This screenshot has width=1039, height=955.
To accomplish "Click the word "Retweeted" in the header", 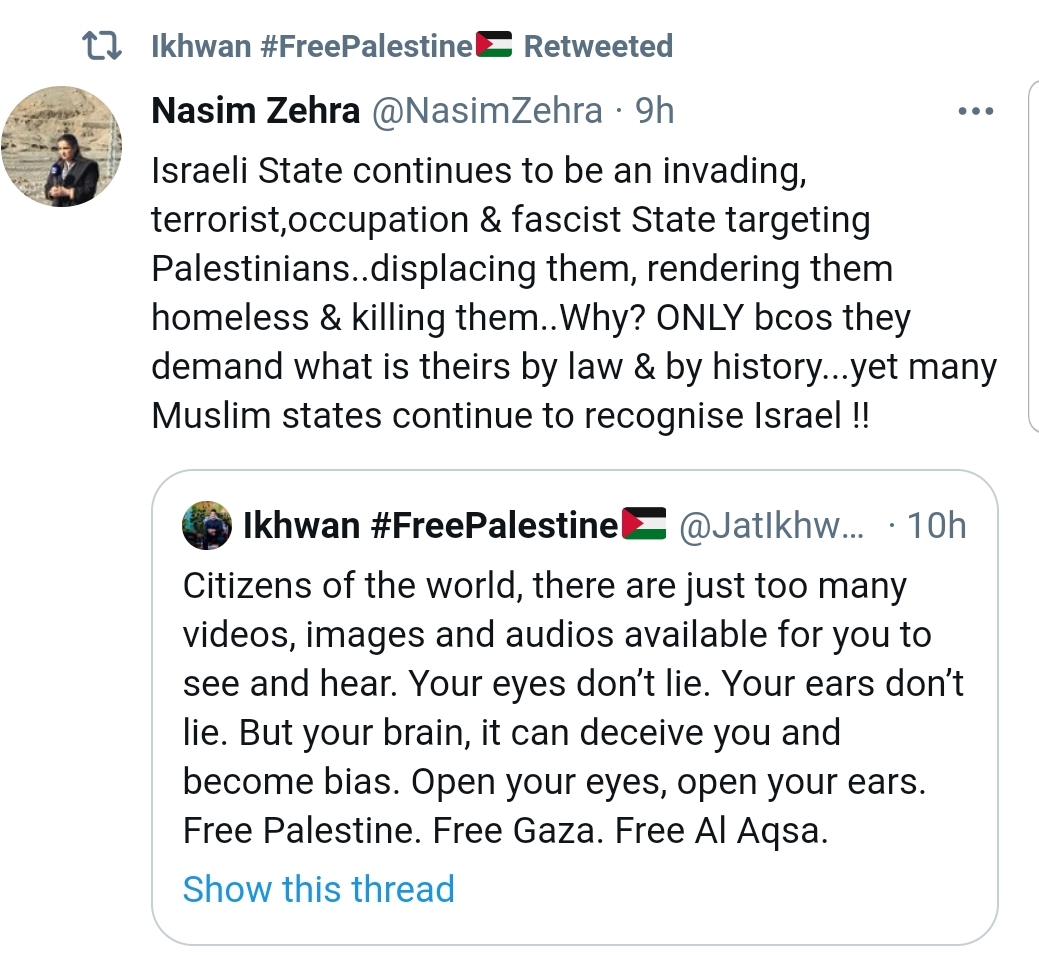I will tap(598, 46).
